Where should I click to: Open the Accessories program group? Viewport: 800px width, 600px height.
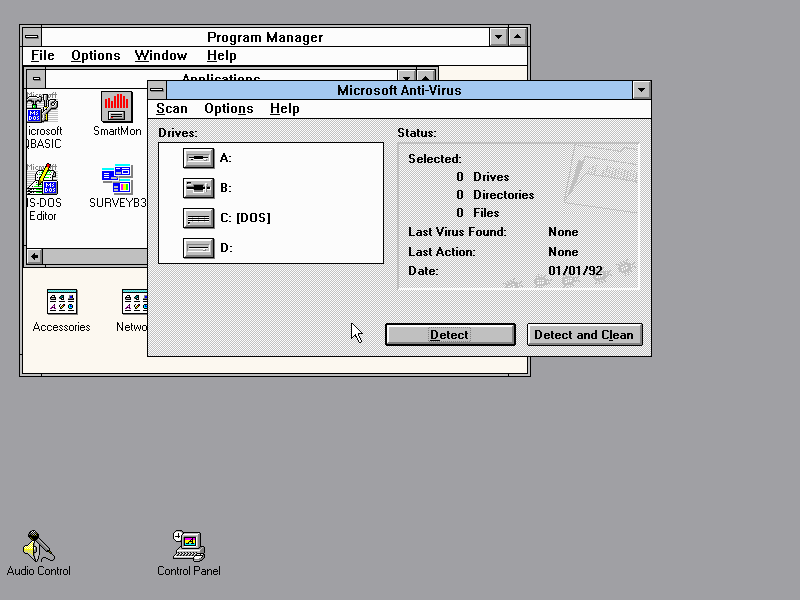click(x=61, y=302)
